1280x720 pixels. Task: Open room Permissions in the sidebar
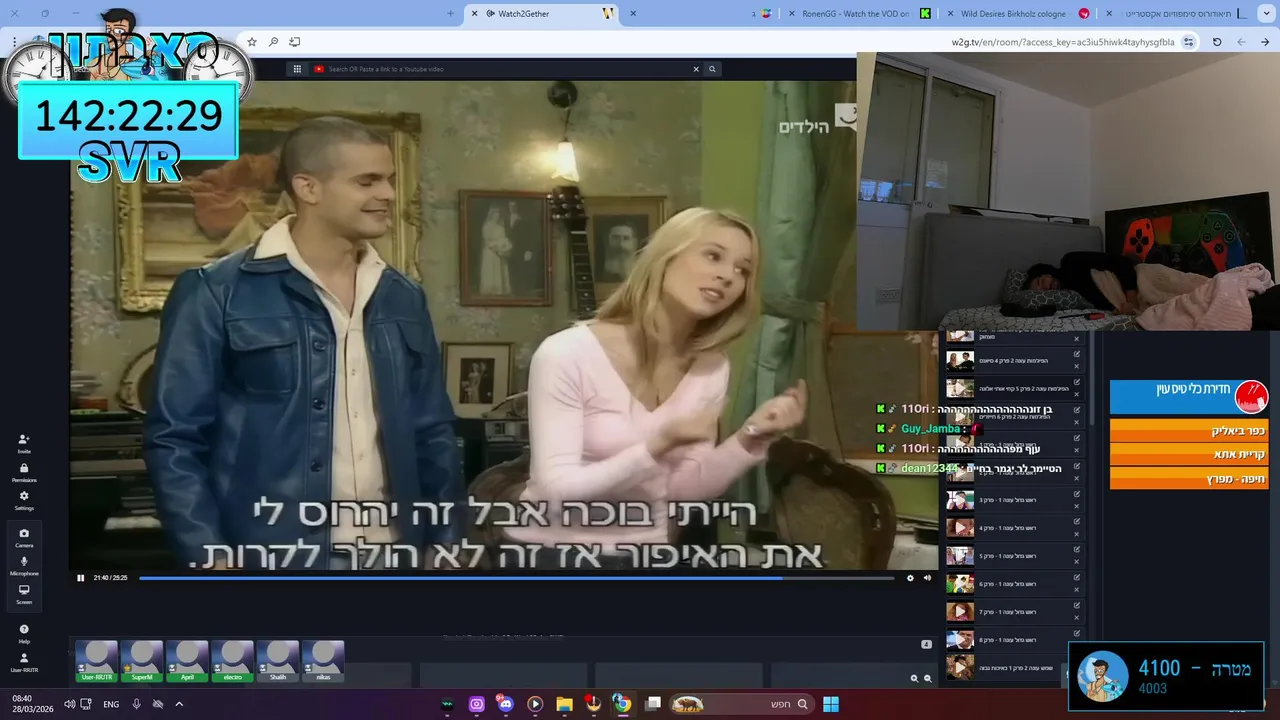pos(24,472)
